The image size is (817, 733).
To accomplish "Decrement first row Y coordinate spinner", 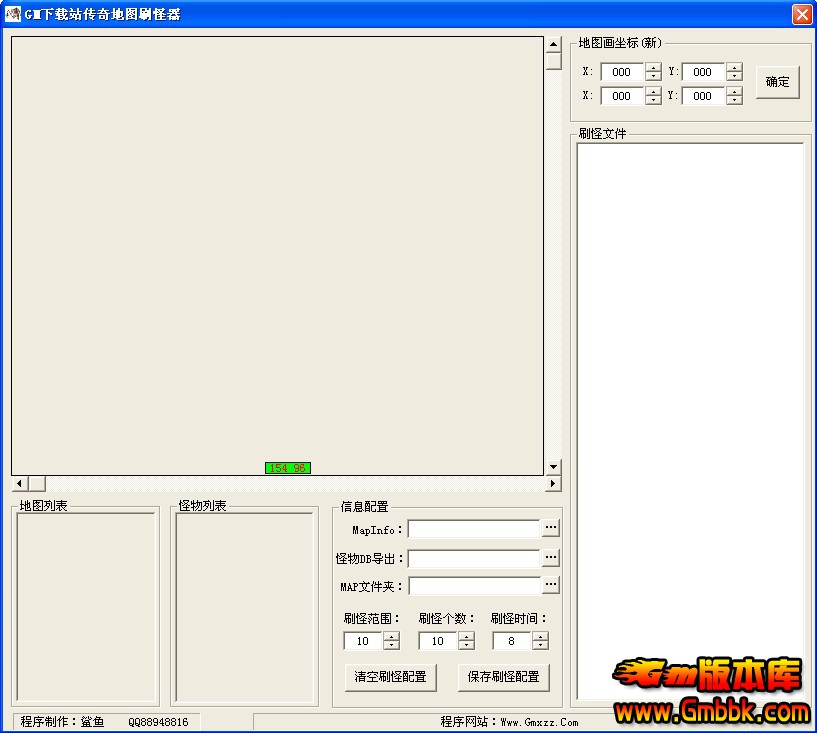I will coord(735,77).
